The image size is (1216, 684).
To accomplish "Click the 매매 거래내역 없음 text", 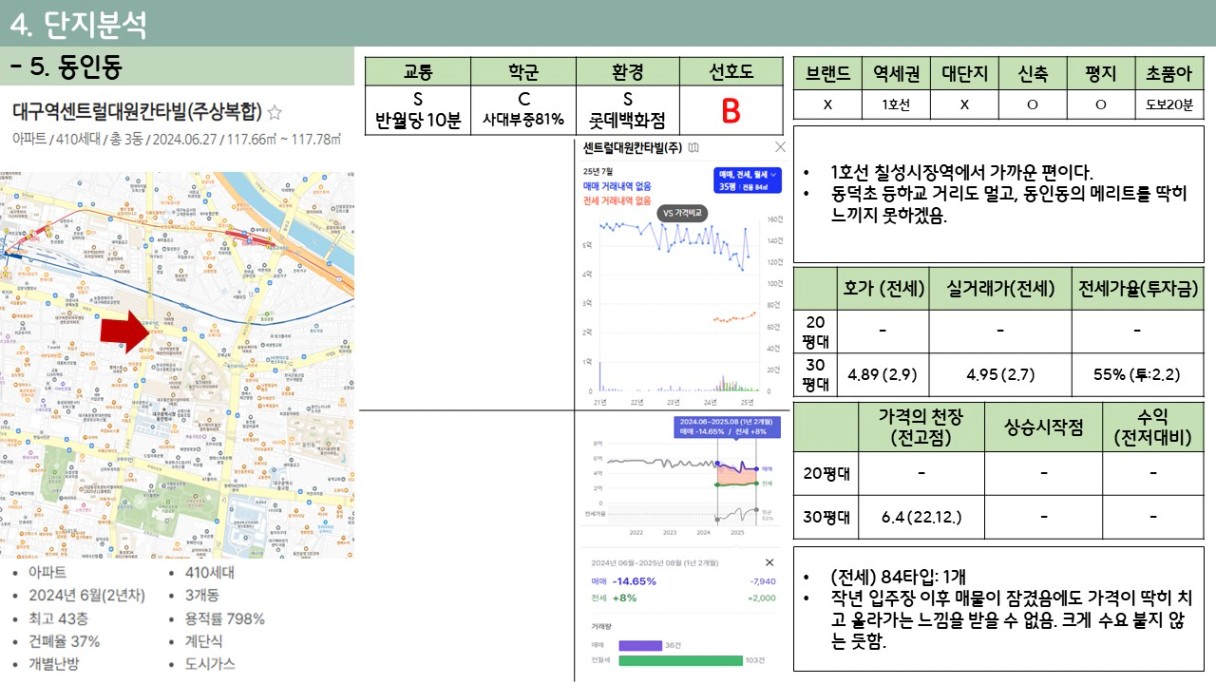I will point(617,186).
